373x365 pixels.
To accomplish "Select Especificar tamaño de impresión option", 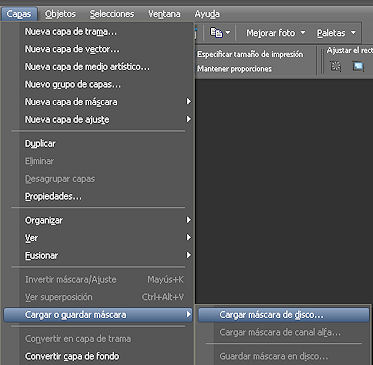I will tap(250, 54).
